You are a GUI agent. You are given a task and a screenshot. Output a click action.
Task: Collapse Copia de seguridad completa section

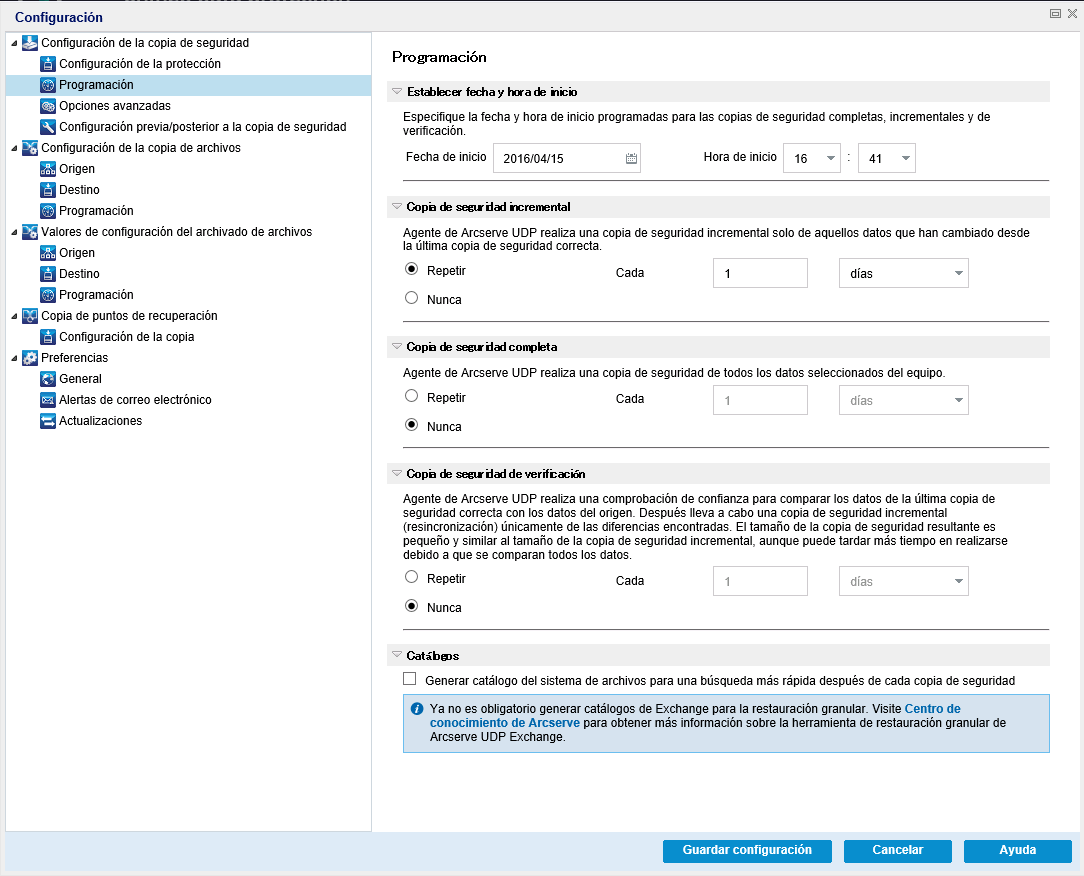click(397, 346)
